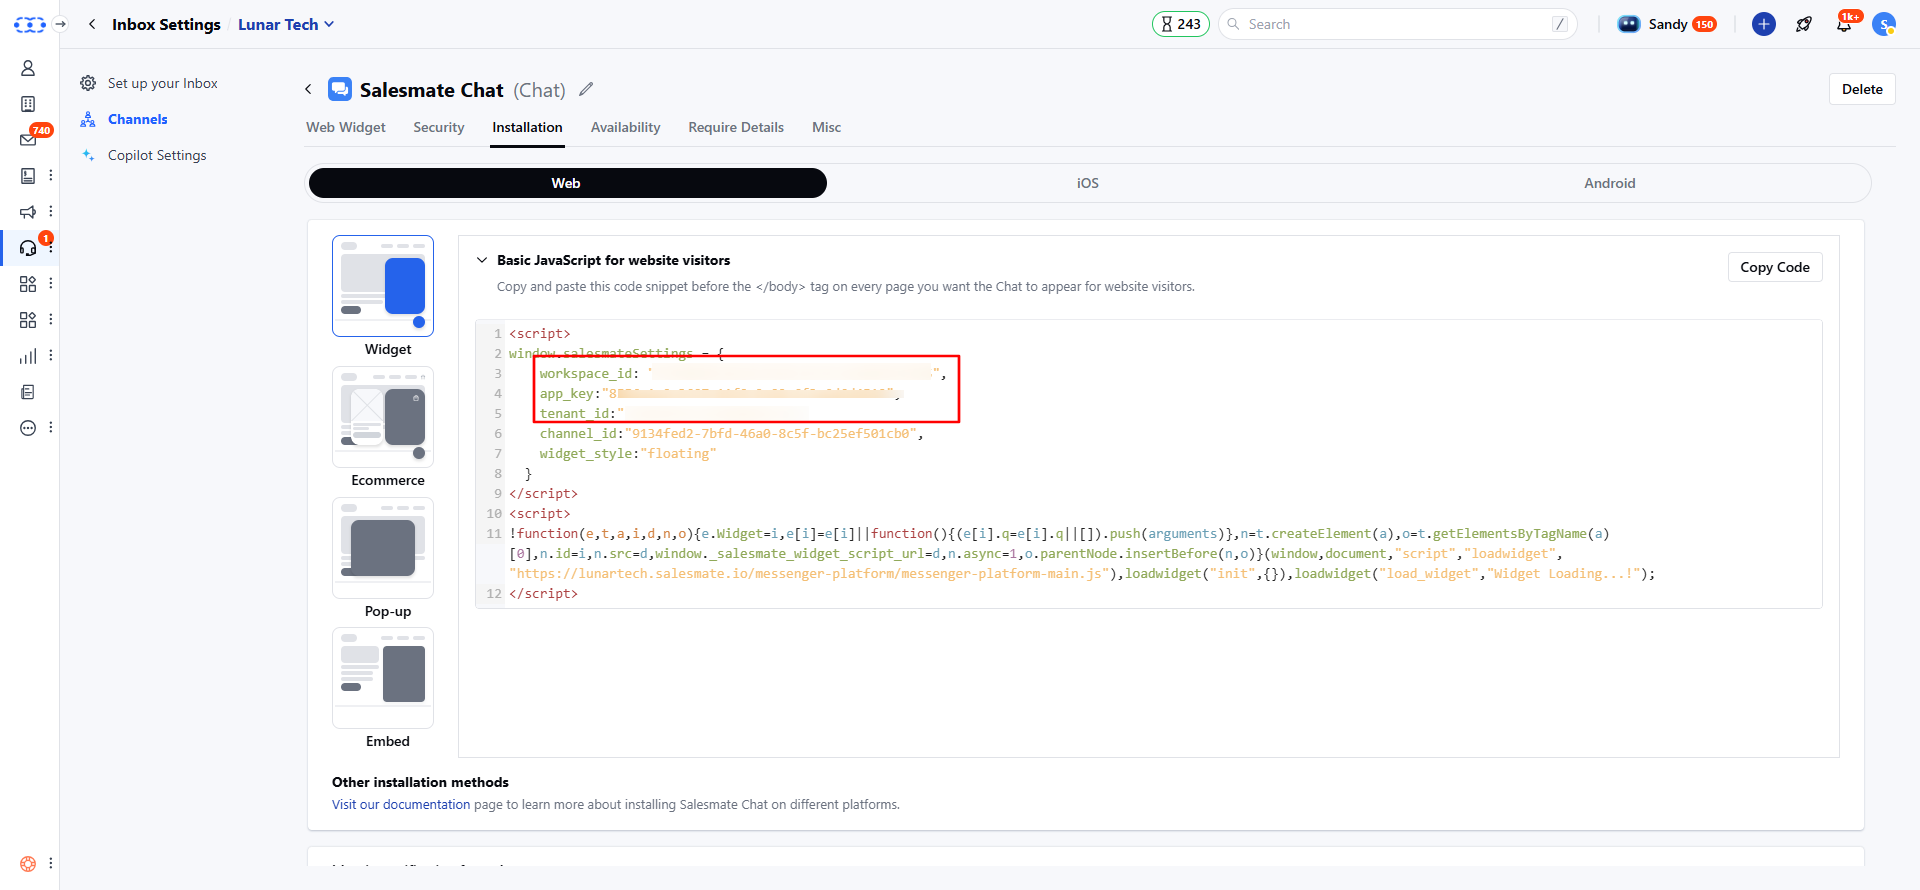Click the lifebuoy help icon at sidebar bottom
1920x890 pixels.
[28, 864]
